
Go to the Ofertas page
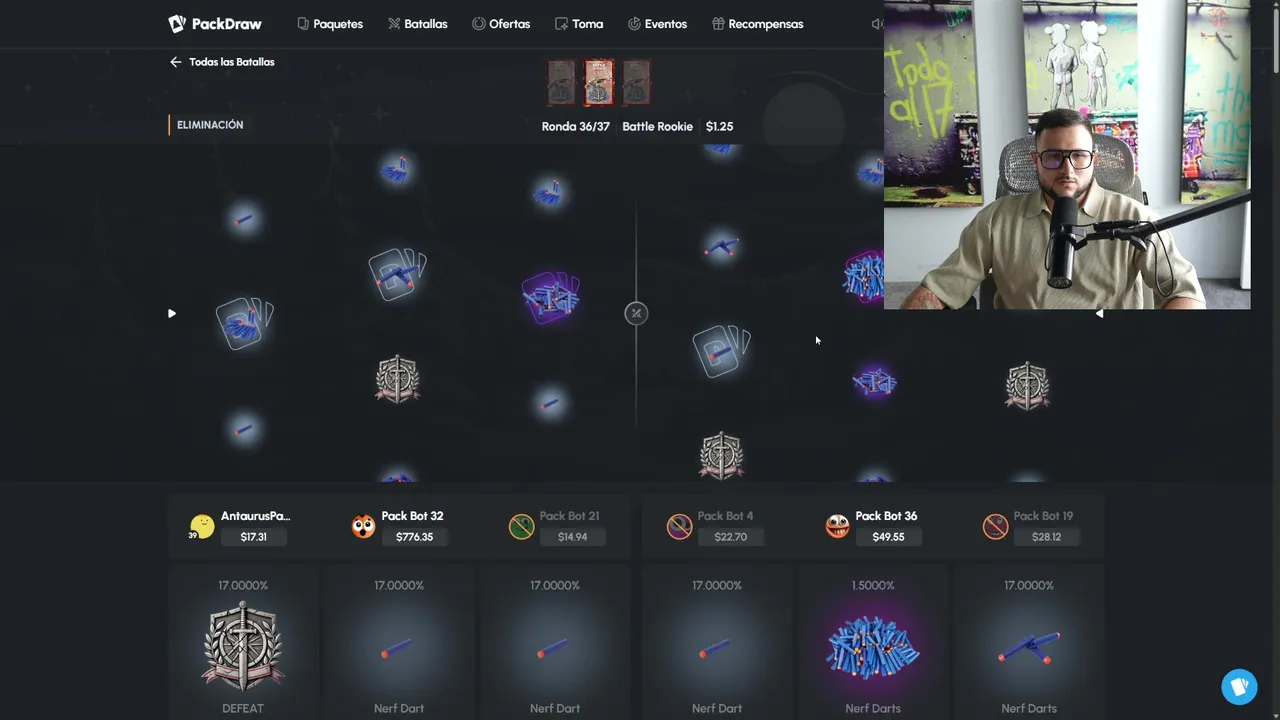[x=501, y=24]
